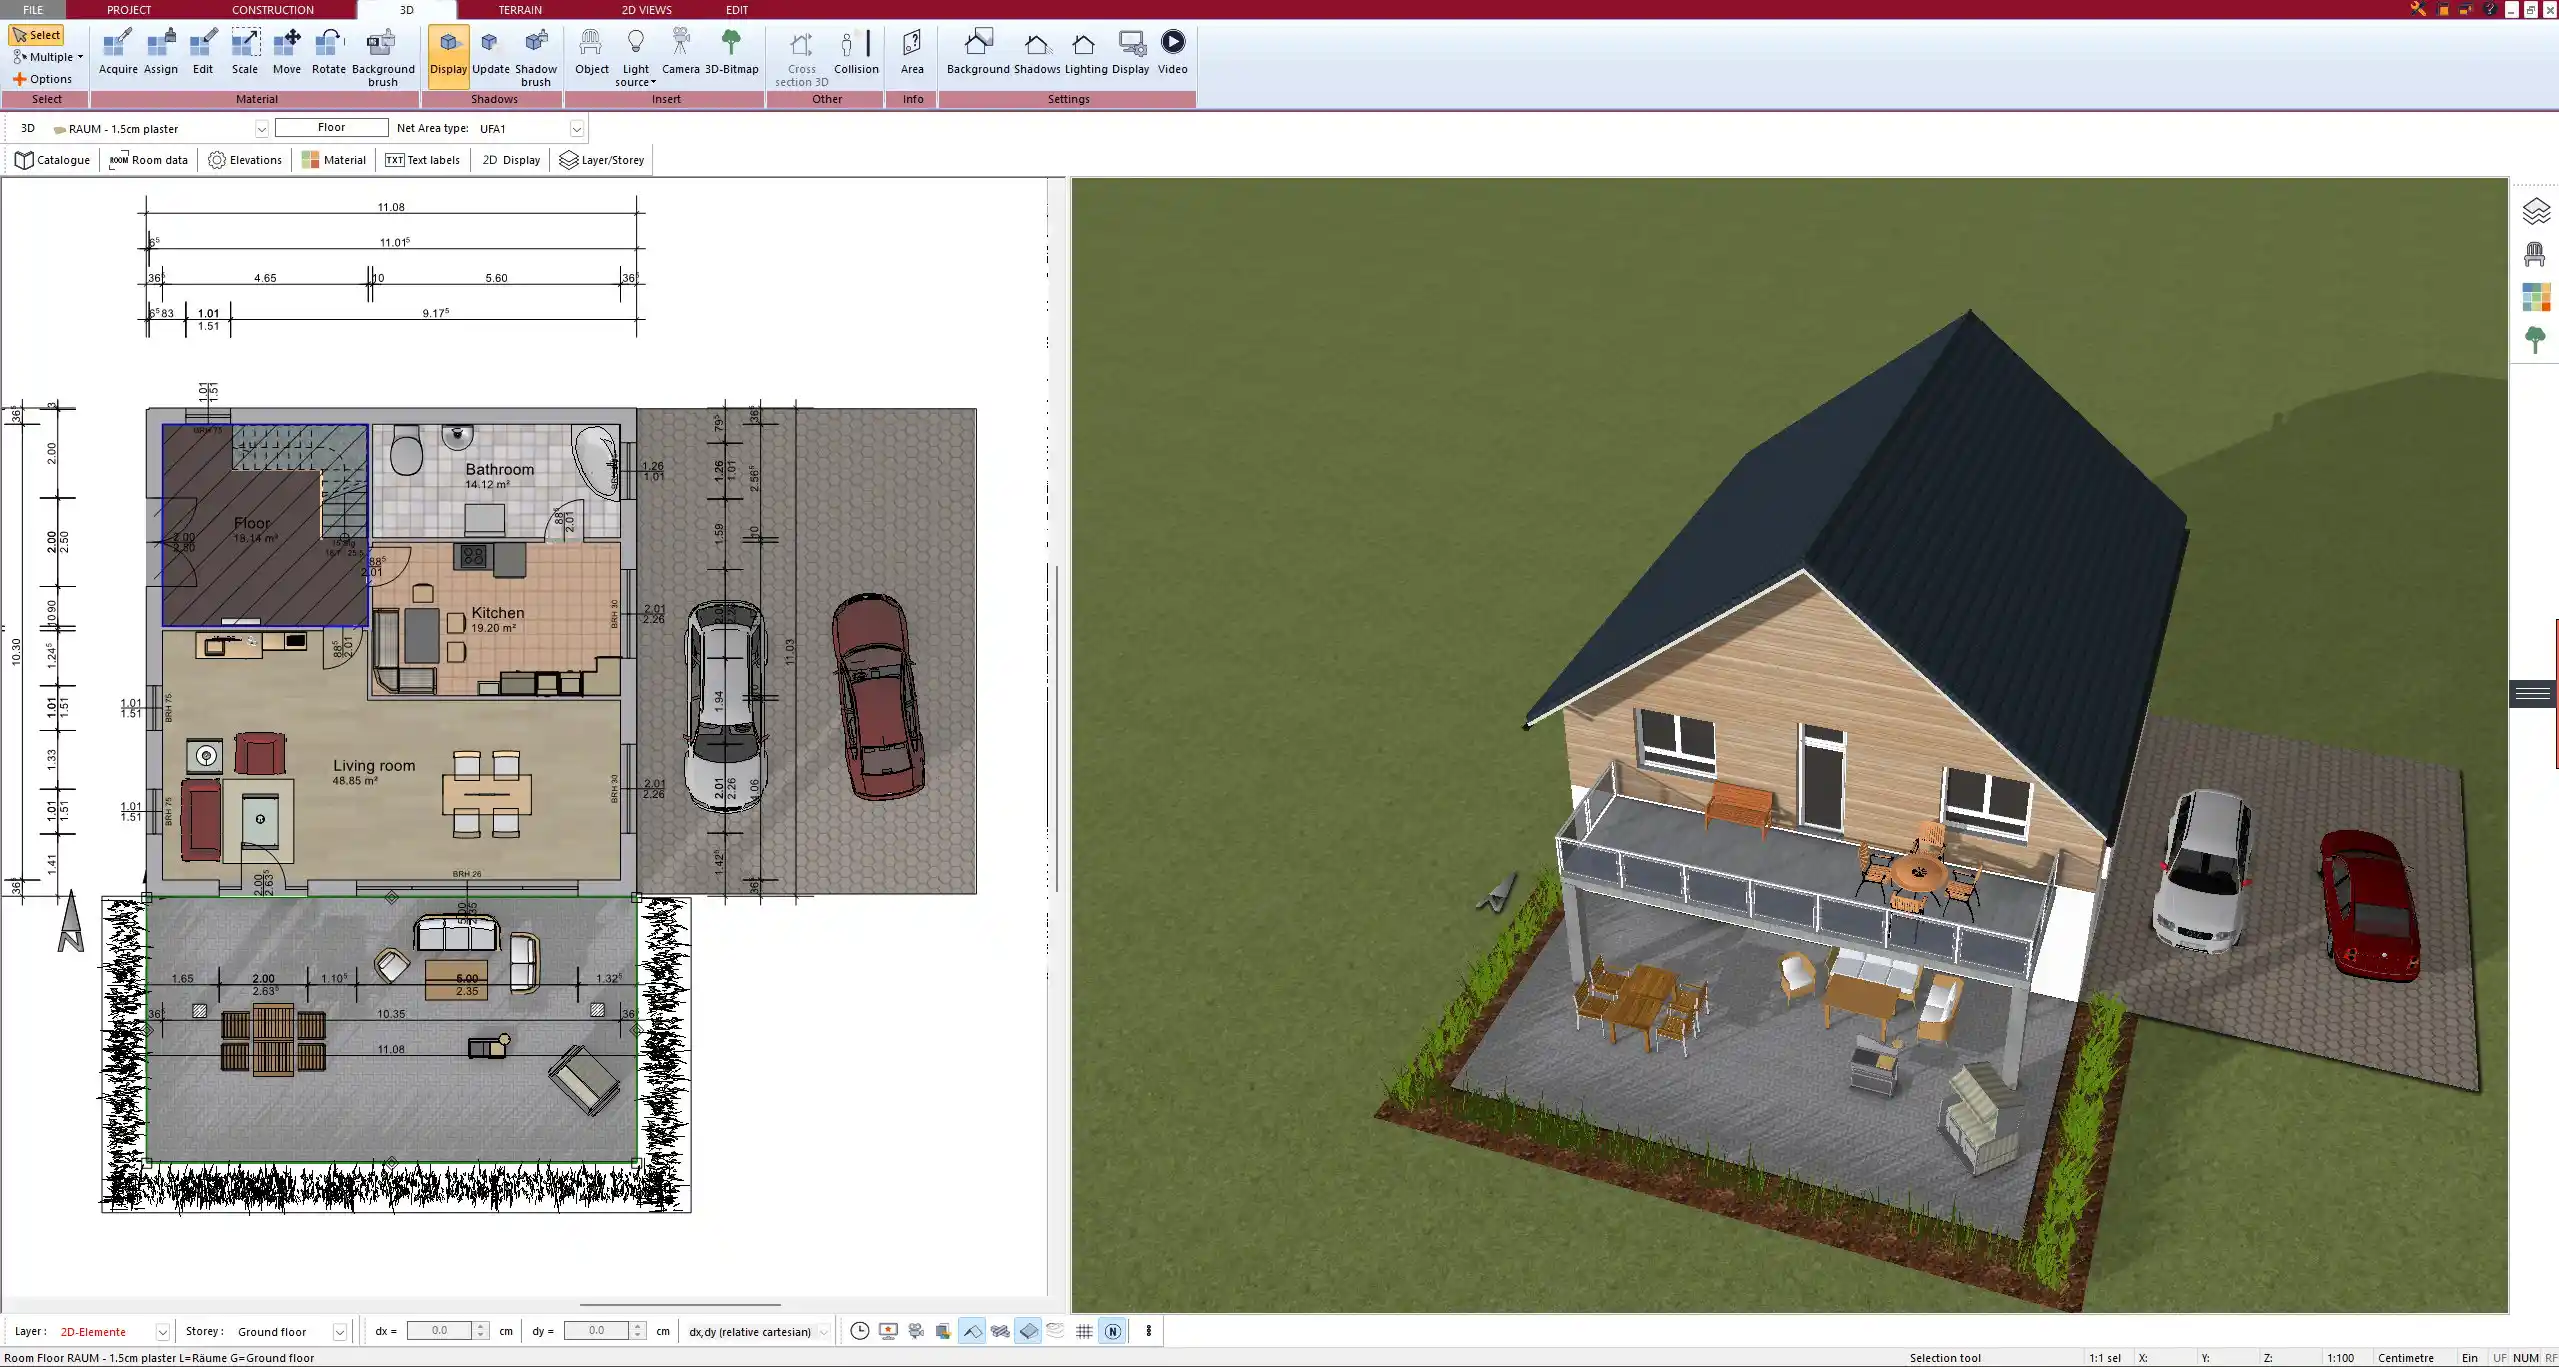Click the furniture catalog chair icon
This screenshot has height=1367, width=2559.
pyautogui.click(x=2533, y=255)
